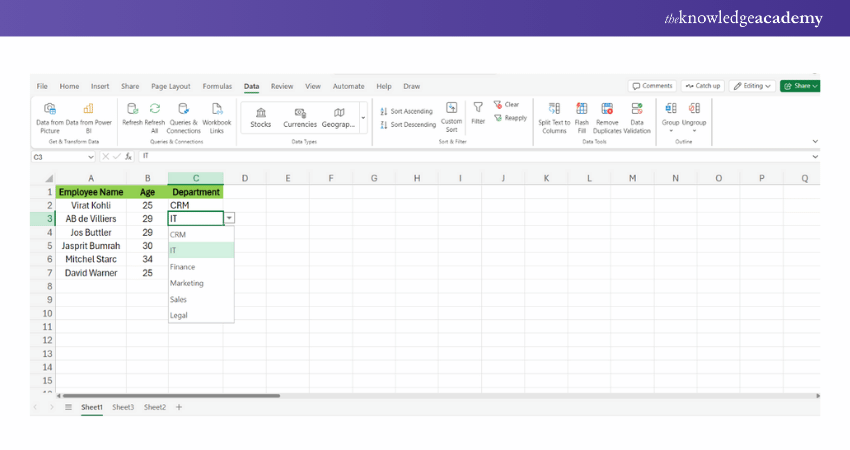Viewport: 850px width, 450px height.
Task: Click Refresh All in Queries group
Action: 155,110
